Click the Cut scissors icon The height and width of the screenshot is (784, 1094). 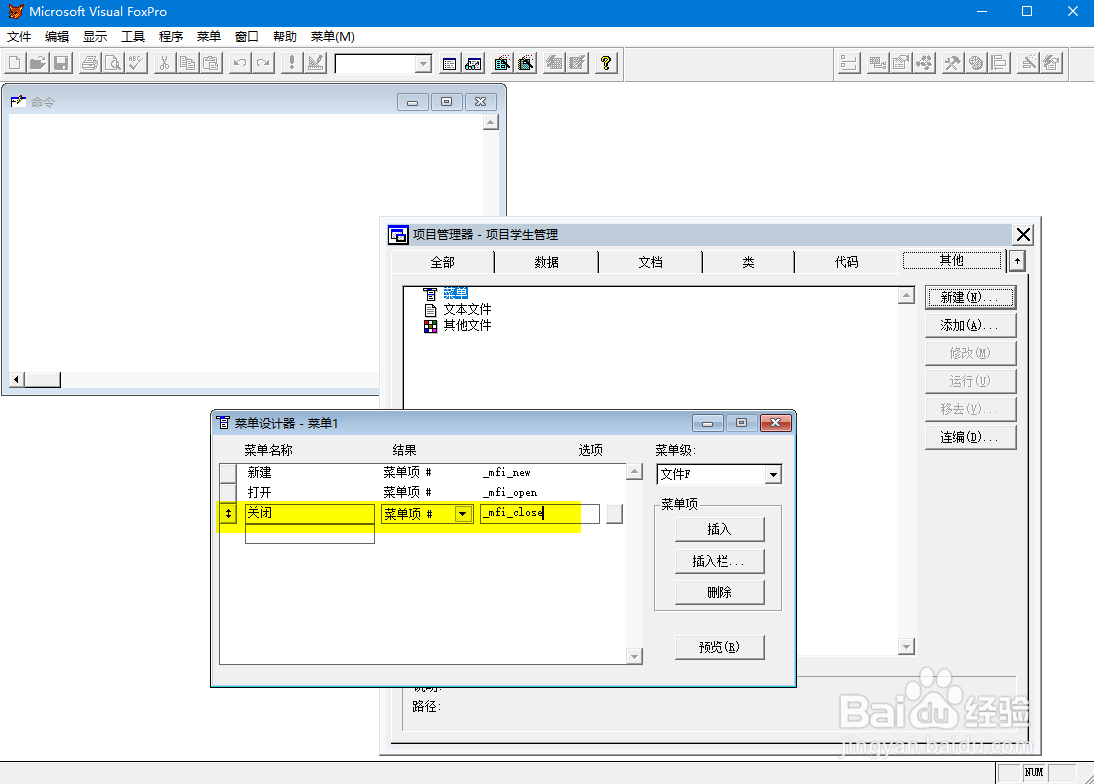click(164, 63)
